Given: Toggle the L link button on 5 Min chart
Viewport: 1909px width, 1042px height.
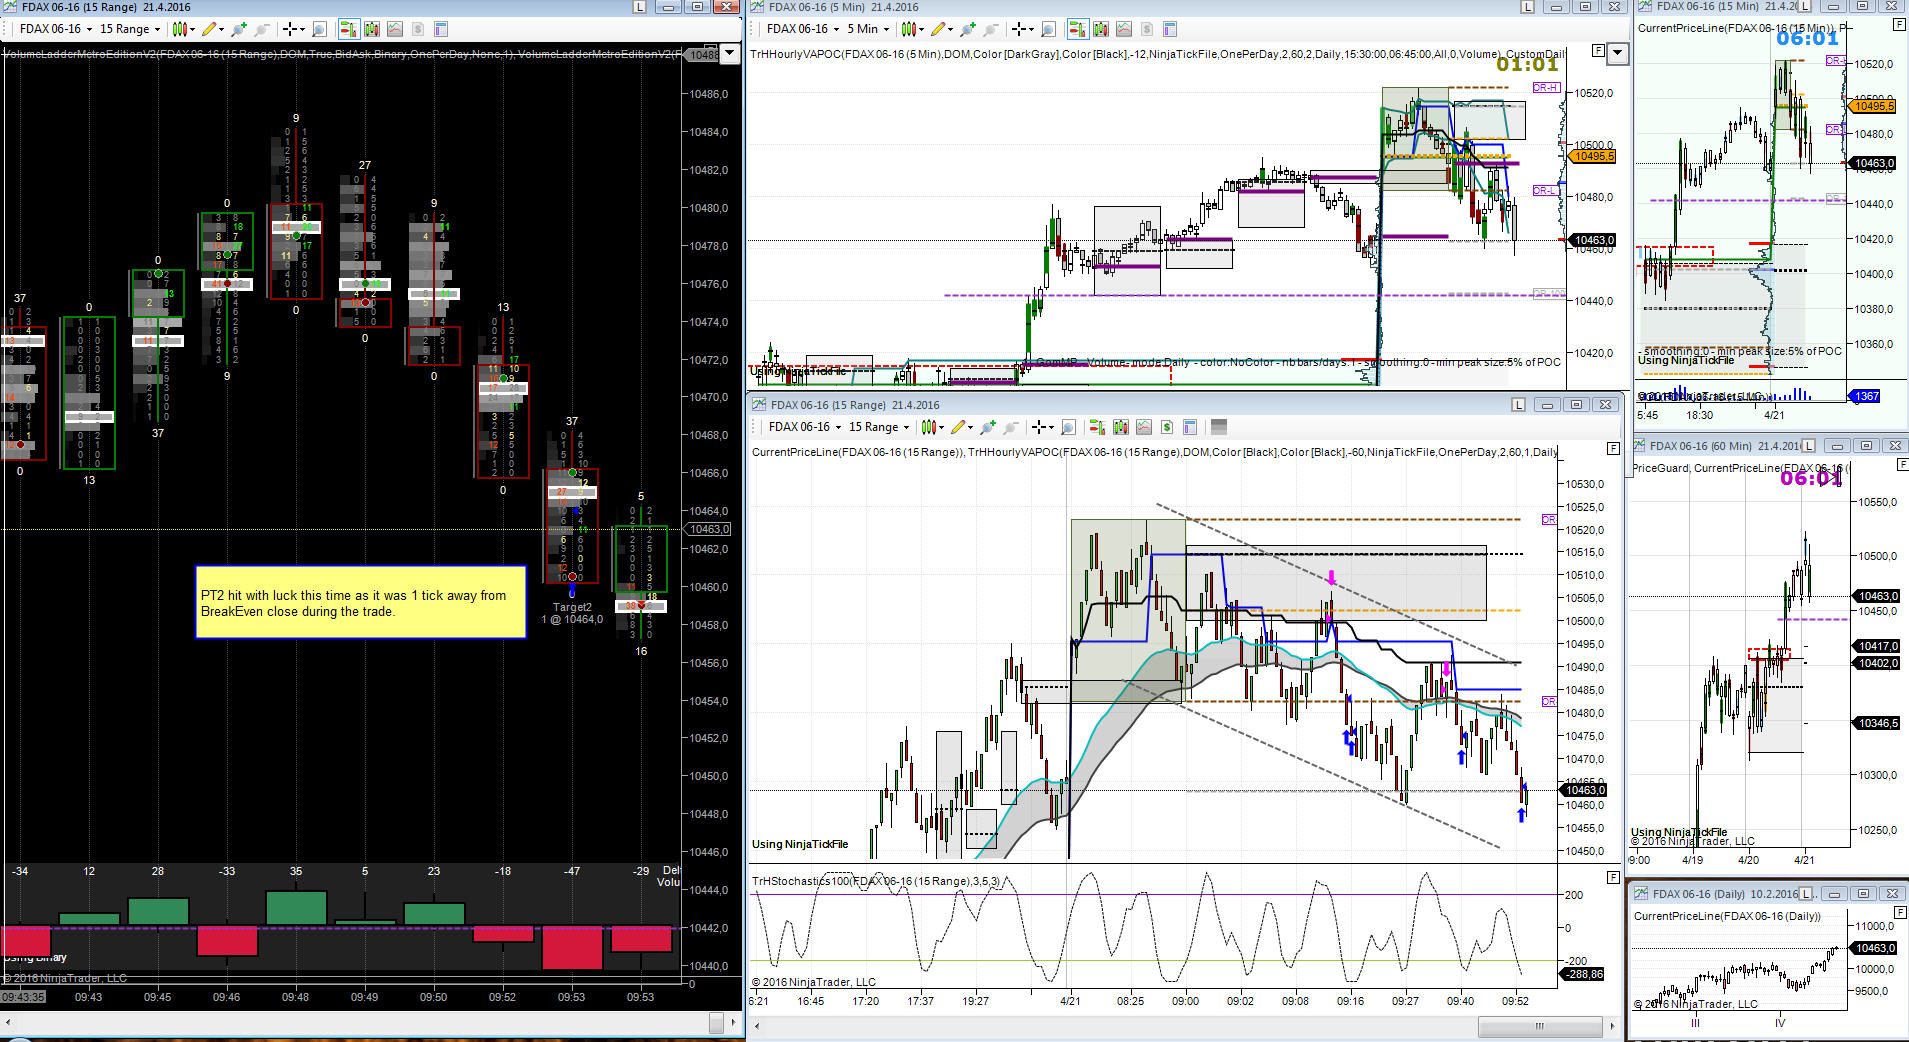Looking at the screenshot, I should (1527, 7).
